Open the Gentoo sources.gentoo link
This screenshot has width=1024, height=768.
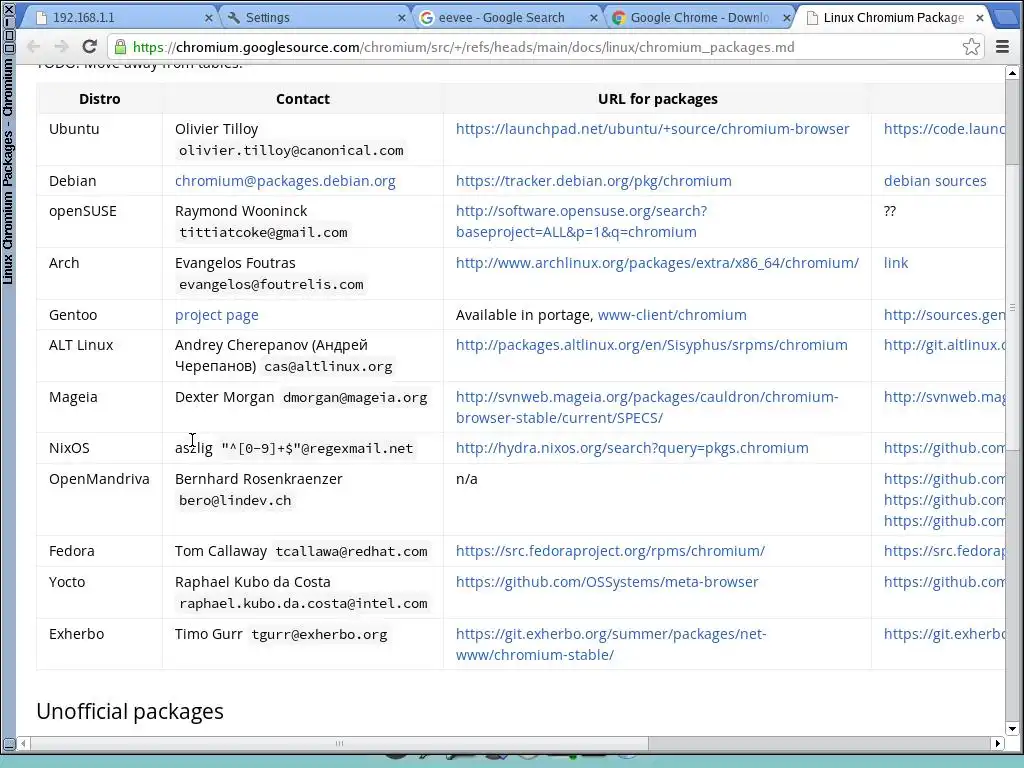click(x=944, y=315)
